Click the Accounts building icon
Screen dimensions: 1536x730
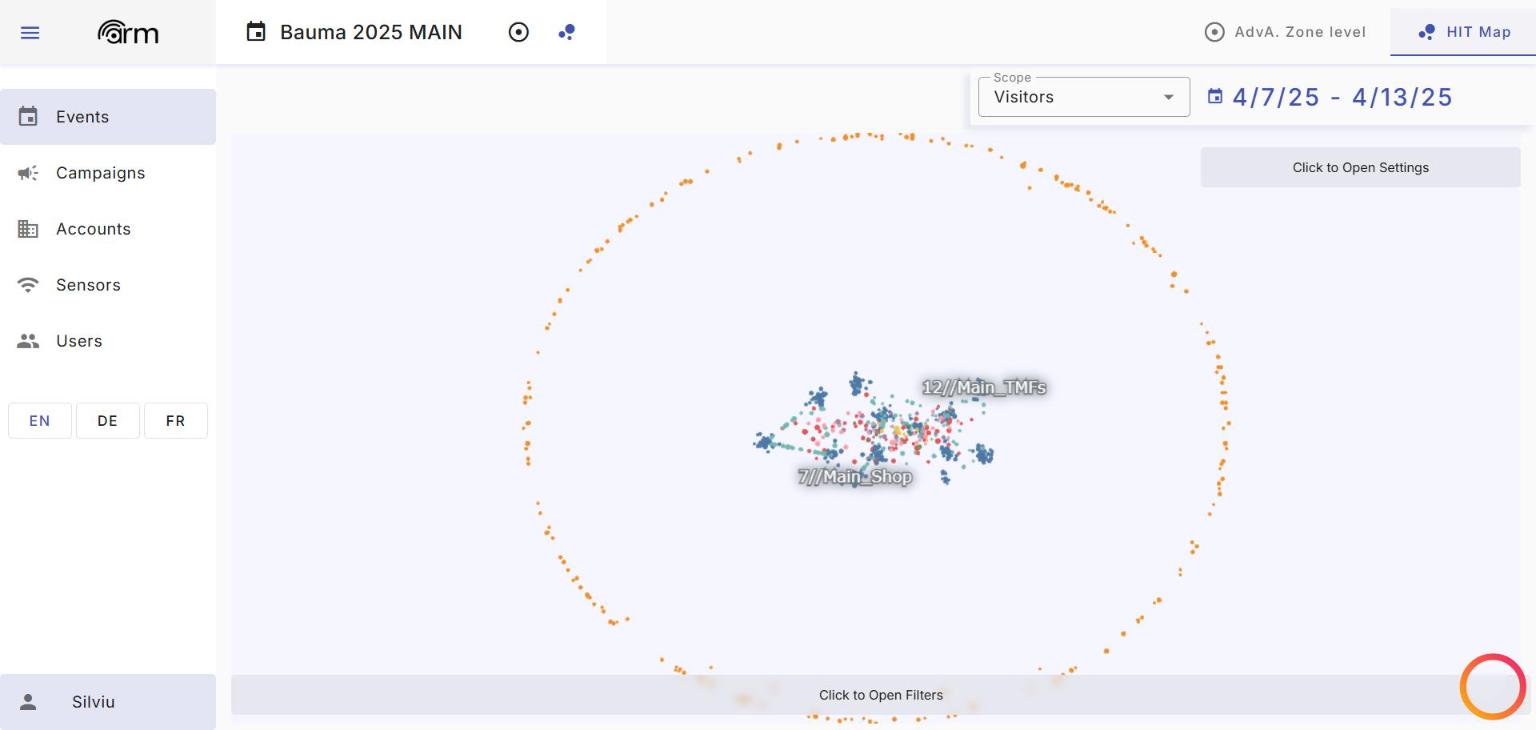[x=28, y=229]
